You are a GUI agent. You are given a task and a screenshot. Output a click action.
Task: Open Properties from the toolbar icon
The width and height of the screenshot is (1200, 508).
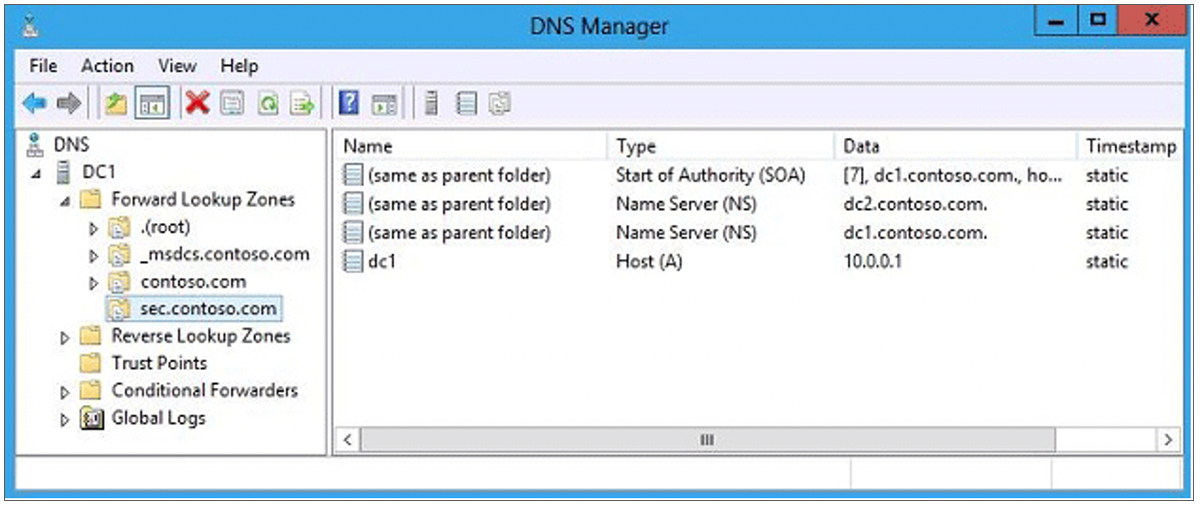tap(232, 103)
